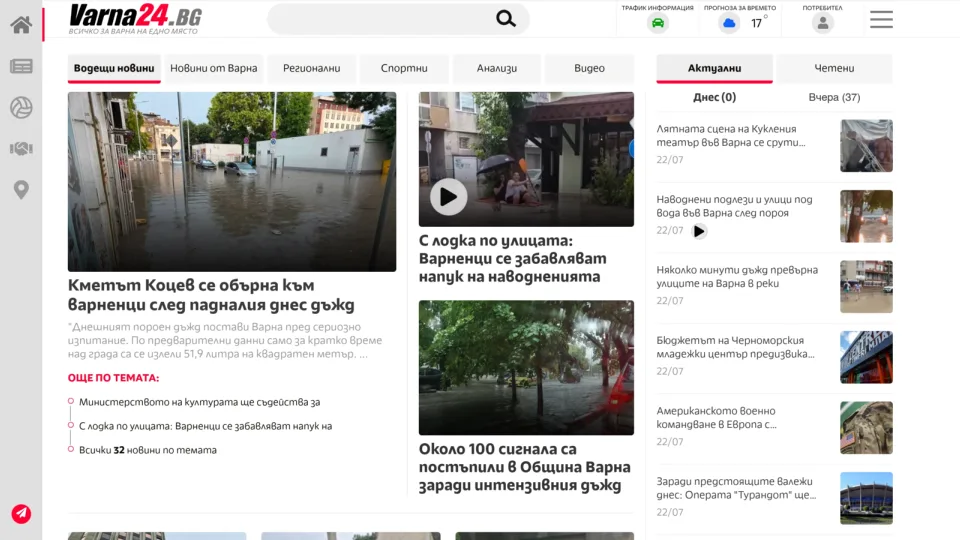This screenshot has width=960, height=540.
Task: Click the 17° temperature reading
Action: pyautogui.click(x=759, y=23)
